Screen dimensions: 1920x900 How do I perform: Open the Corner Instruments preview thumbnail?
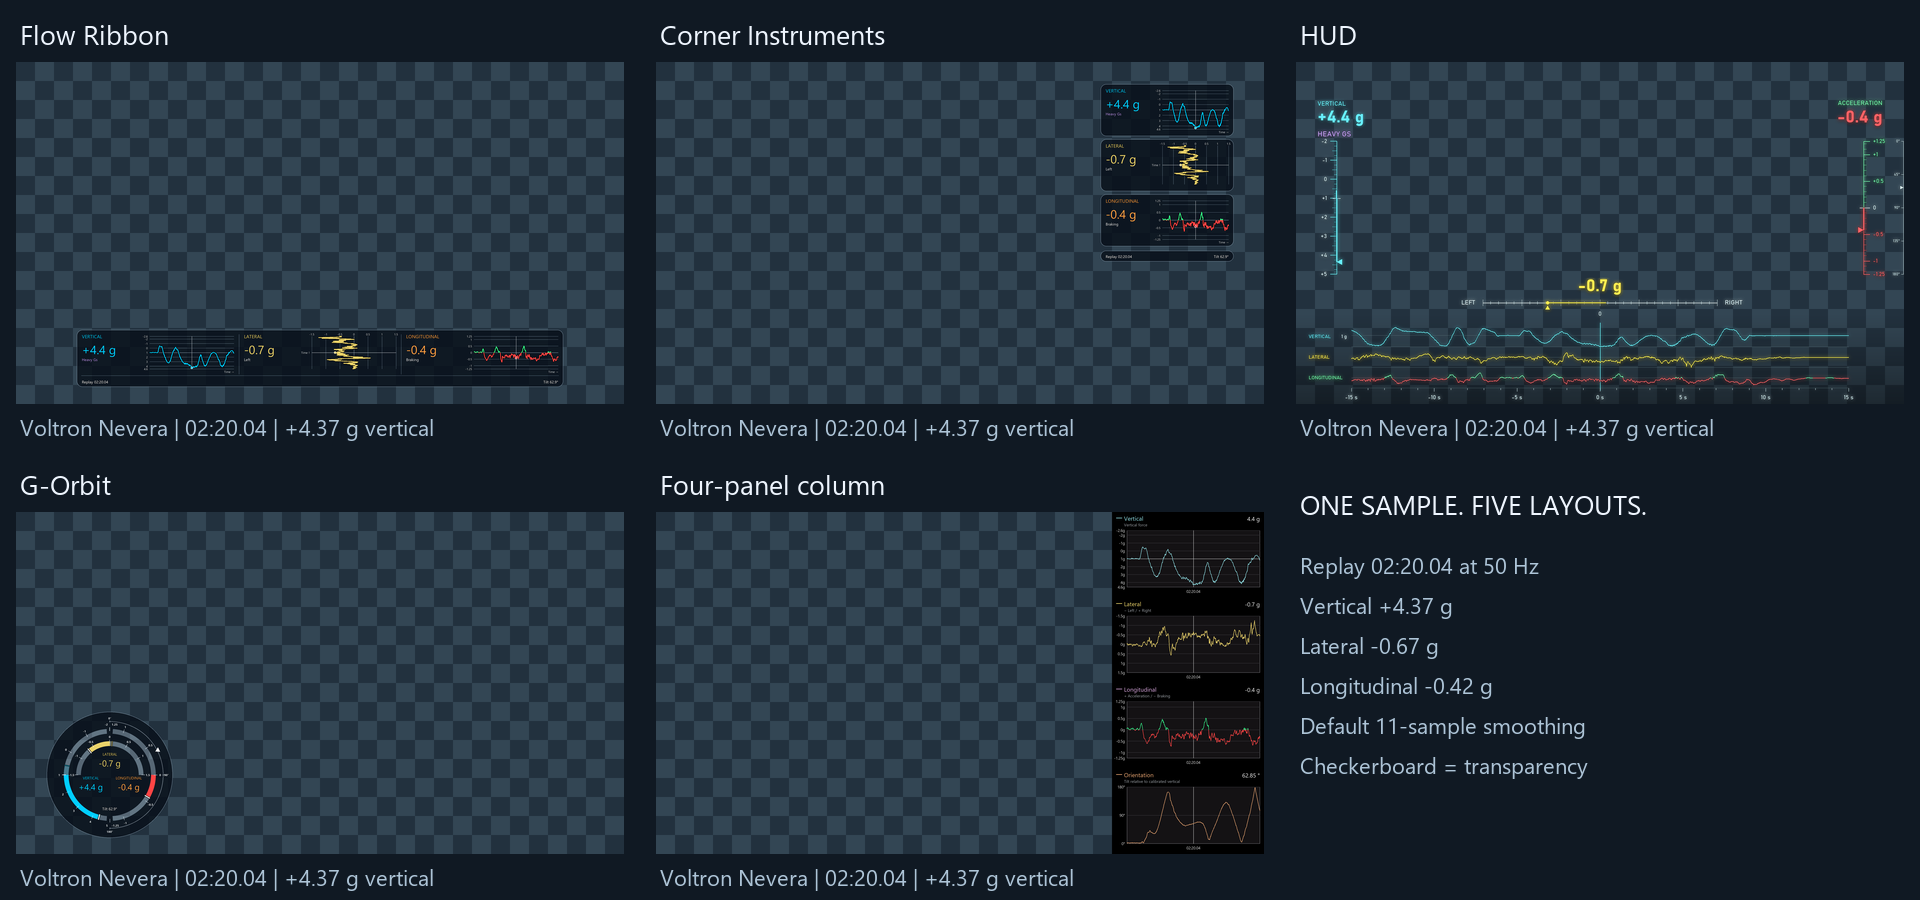coord(960,233)
